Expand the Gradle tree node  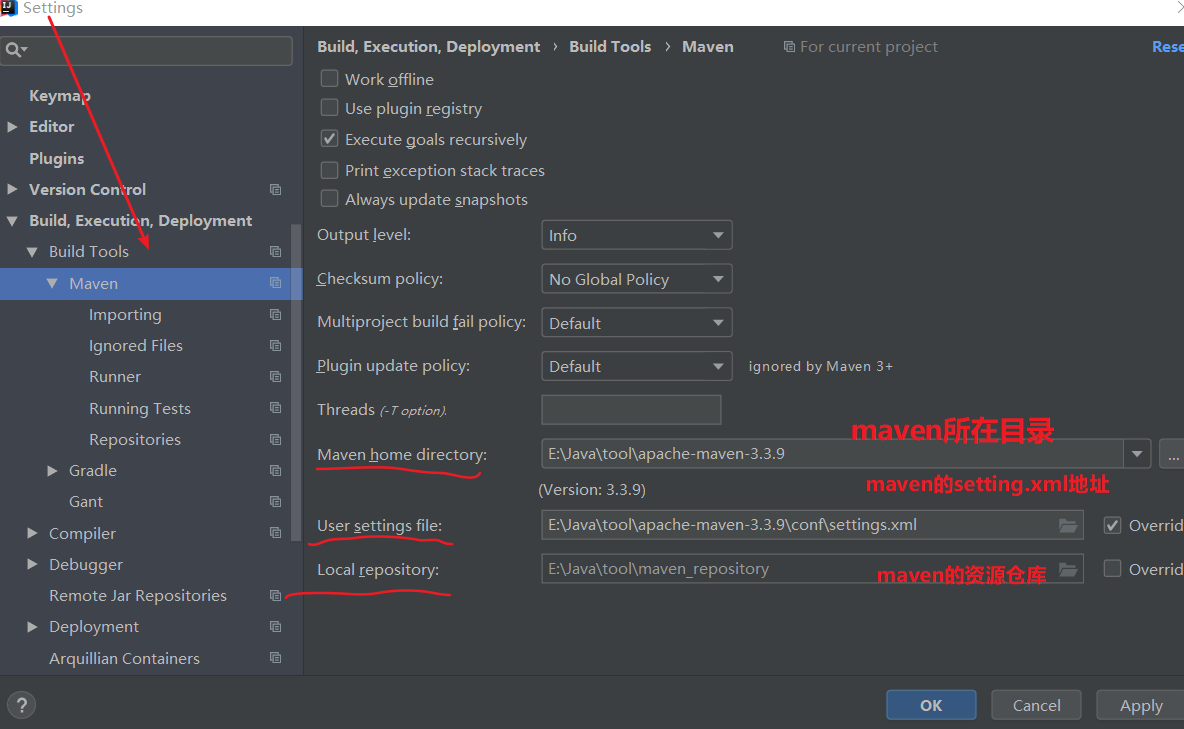(53, 471)
